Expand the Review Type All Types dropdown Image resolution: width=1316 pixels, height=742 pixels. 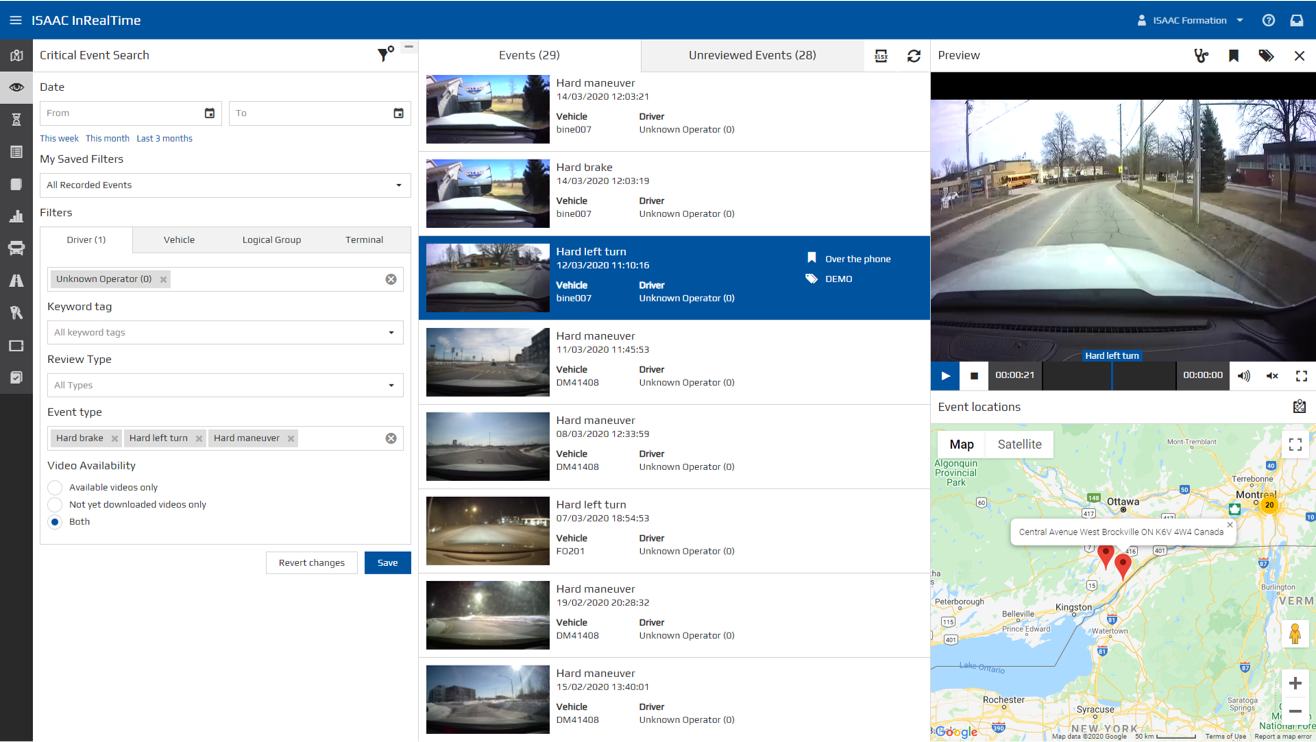225,385
